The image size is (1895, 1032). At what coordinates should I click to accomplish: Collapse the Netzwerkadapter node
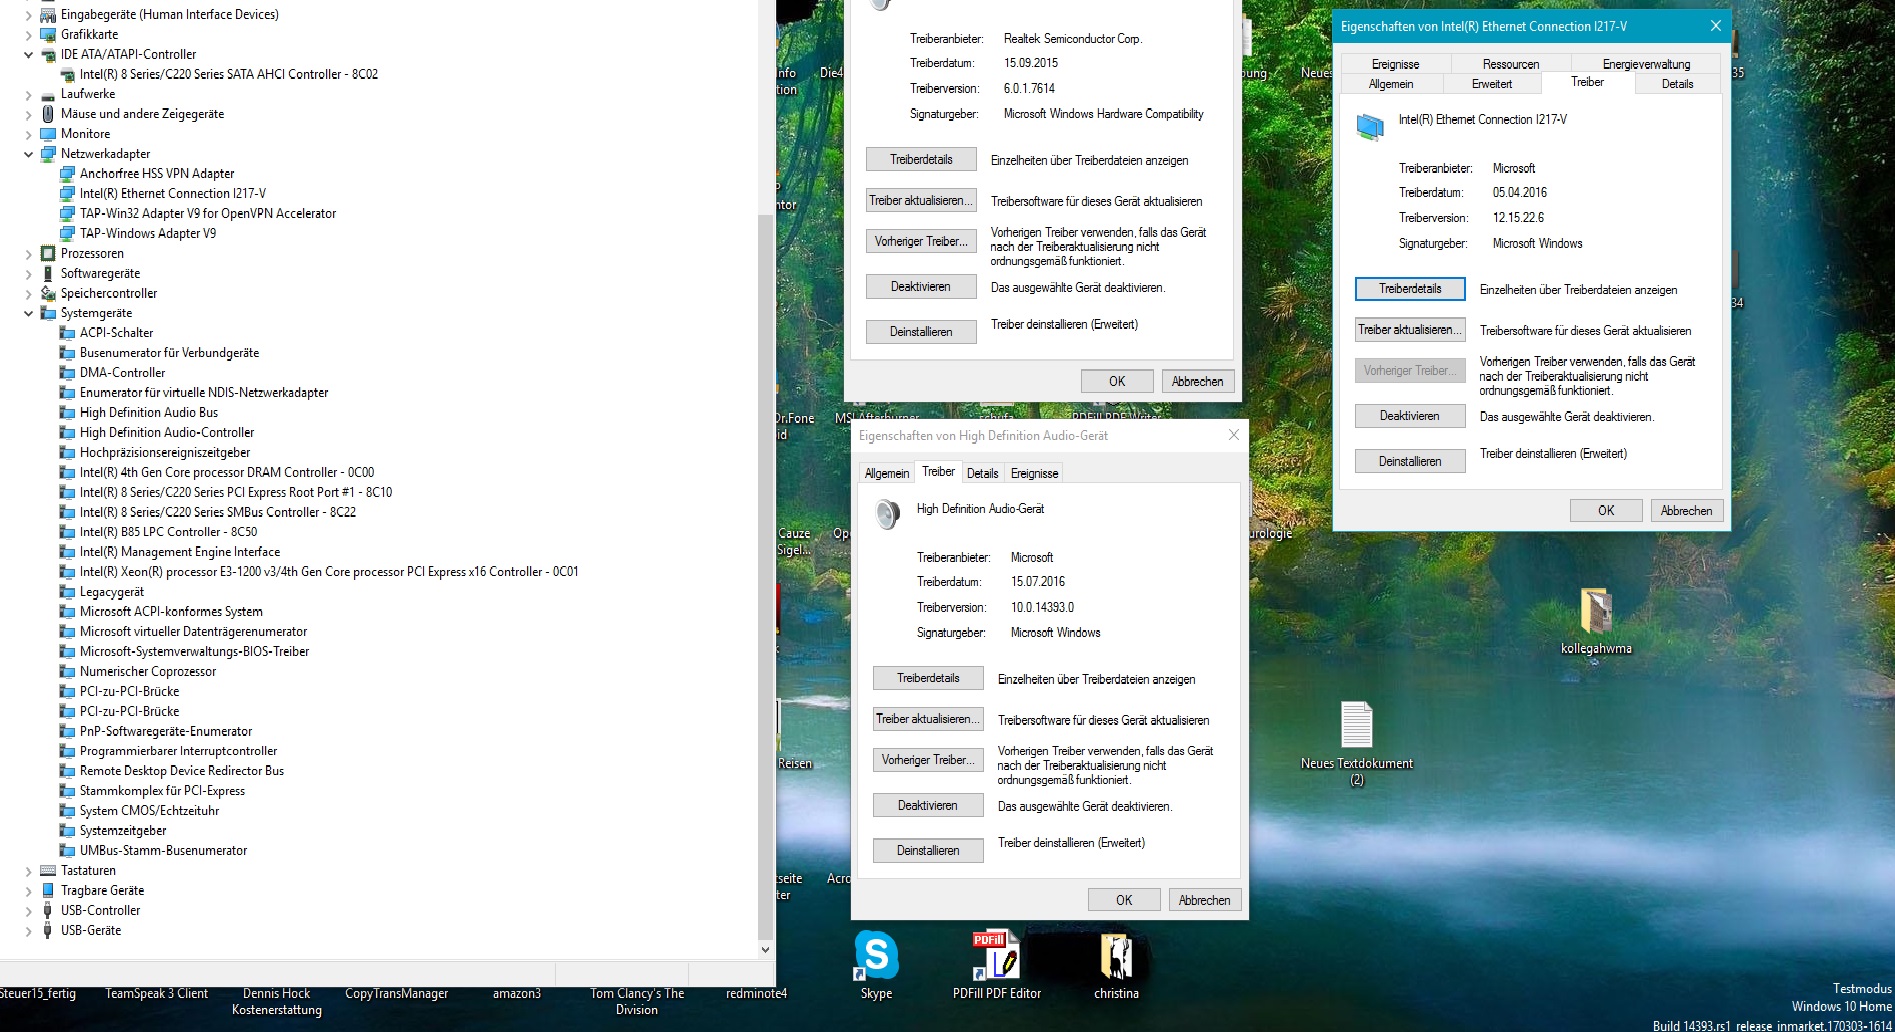(28, 153)
